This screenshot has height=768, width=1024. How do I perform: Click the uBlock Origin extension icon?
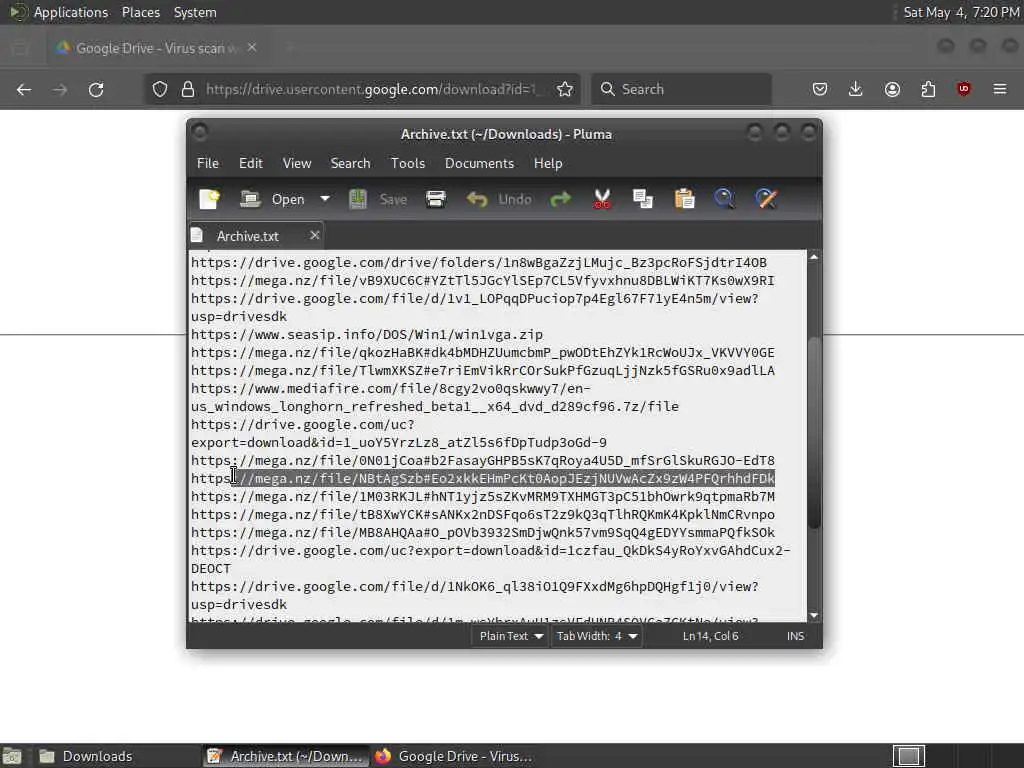point(964,89)
